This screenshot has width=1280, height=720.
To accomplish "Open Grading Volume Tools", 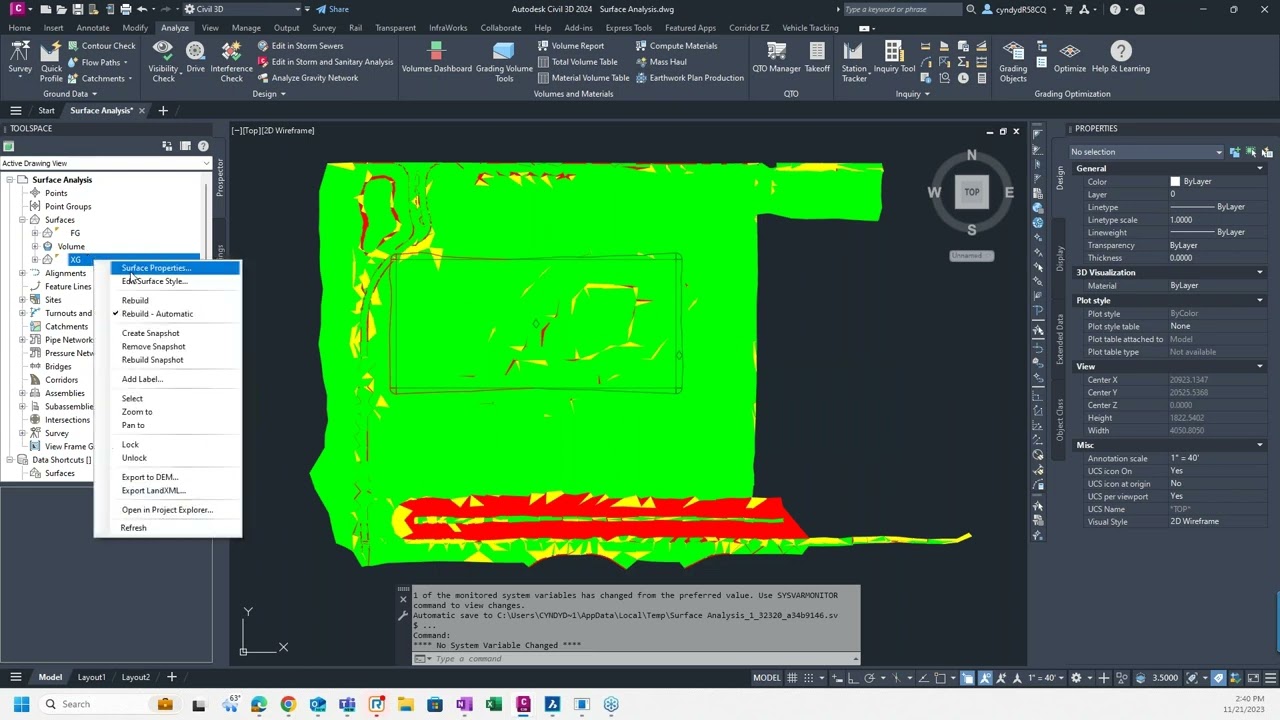I will (503, 61).
